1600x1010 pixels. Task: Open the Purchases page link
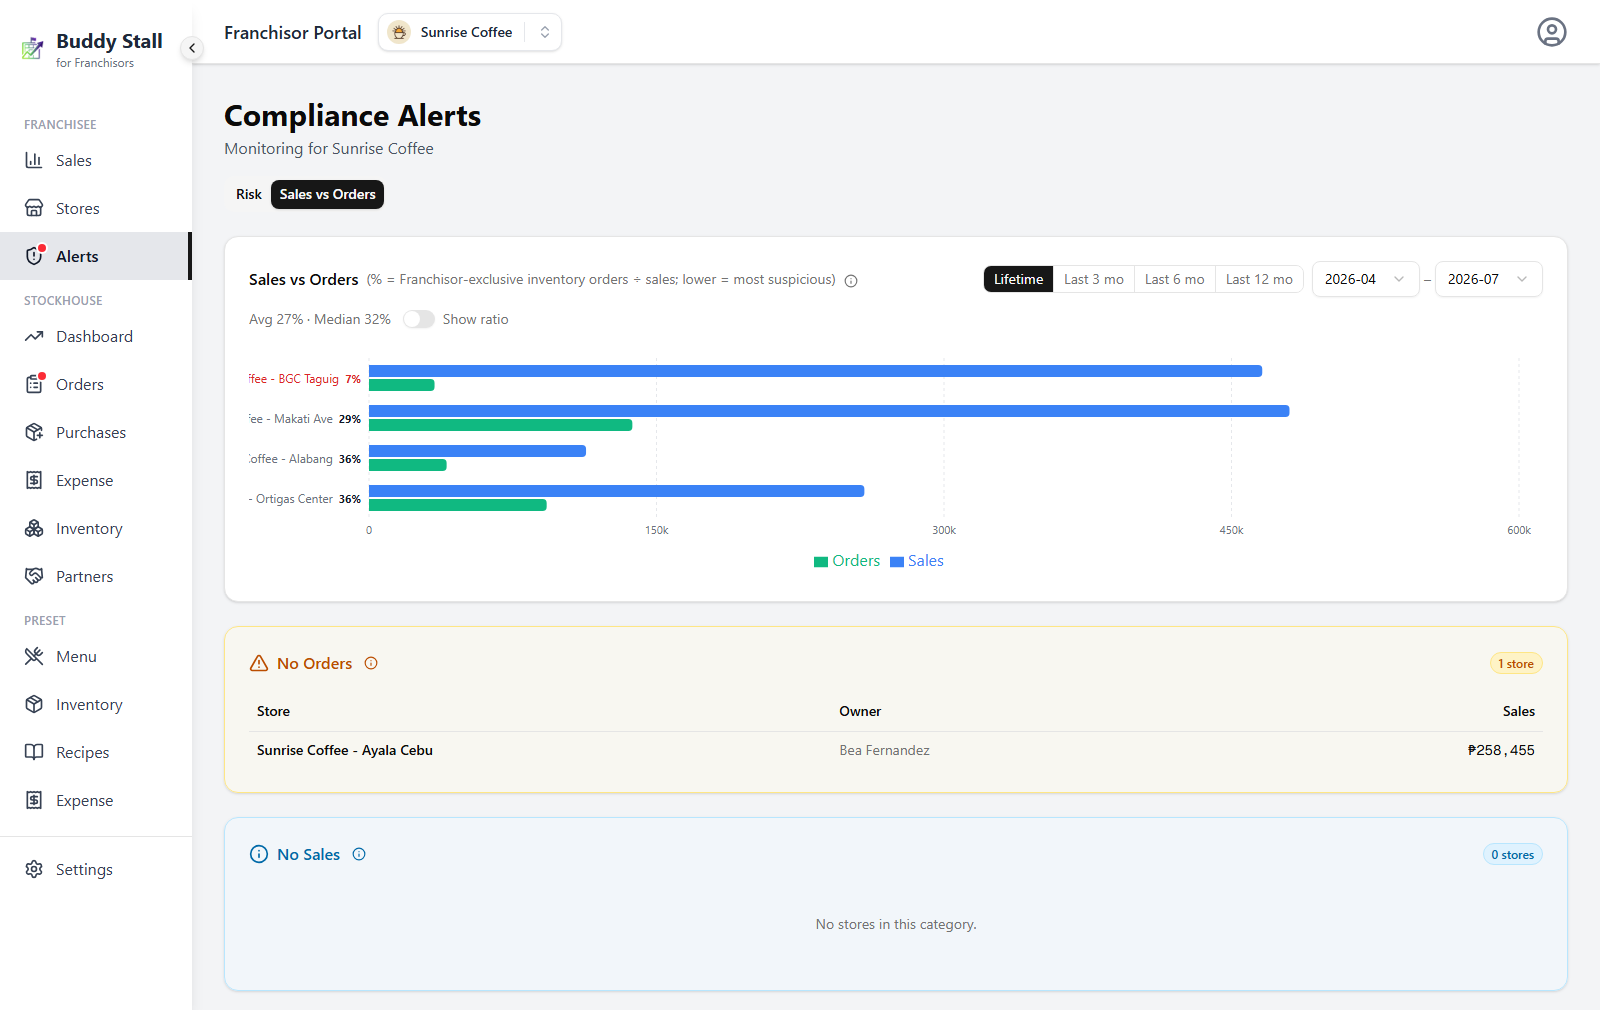(x=96, y=432)
